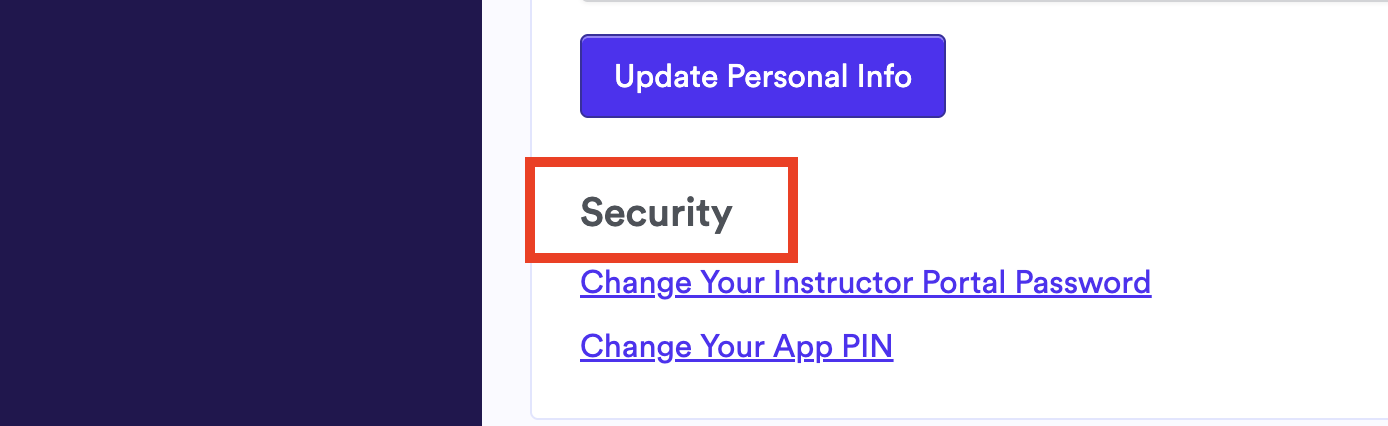
Task: Click empty area of the dark sidebar
Action: click(240, 300)
